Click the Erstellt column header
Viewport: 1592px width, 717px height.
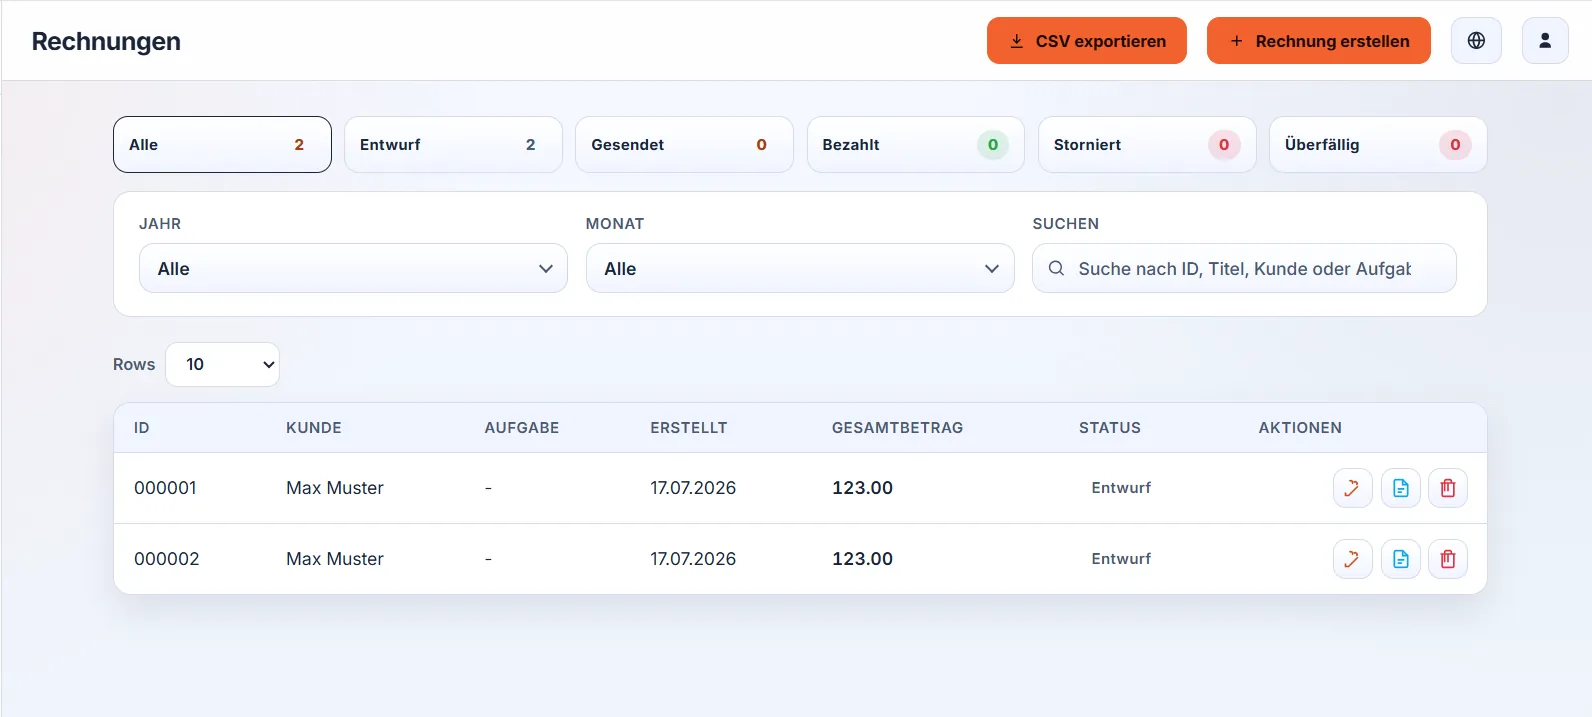click(689, 428)
